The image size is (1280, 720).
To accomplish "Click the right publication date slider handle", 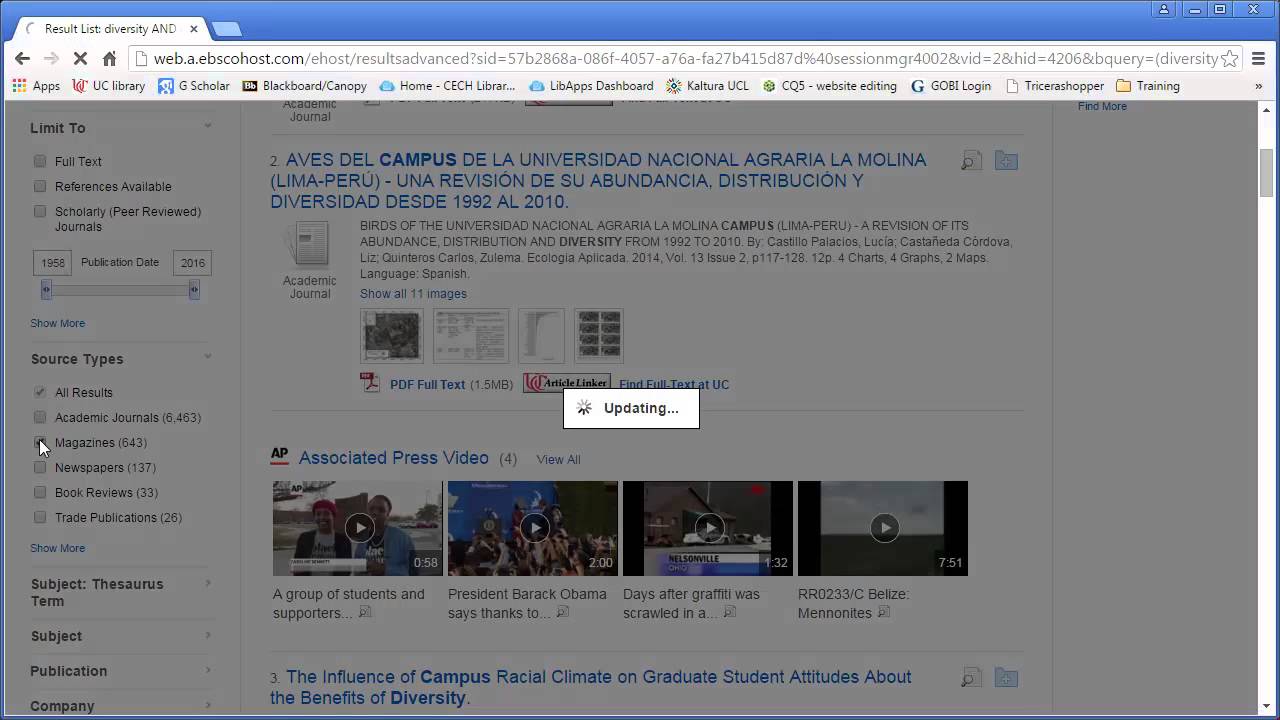I will pyautogui.click(x=194, y=290).
